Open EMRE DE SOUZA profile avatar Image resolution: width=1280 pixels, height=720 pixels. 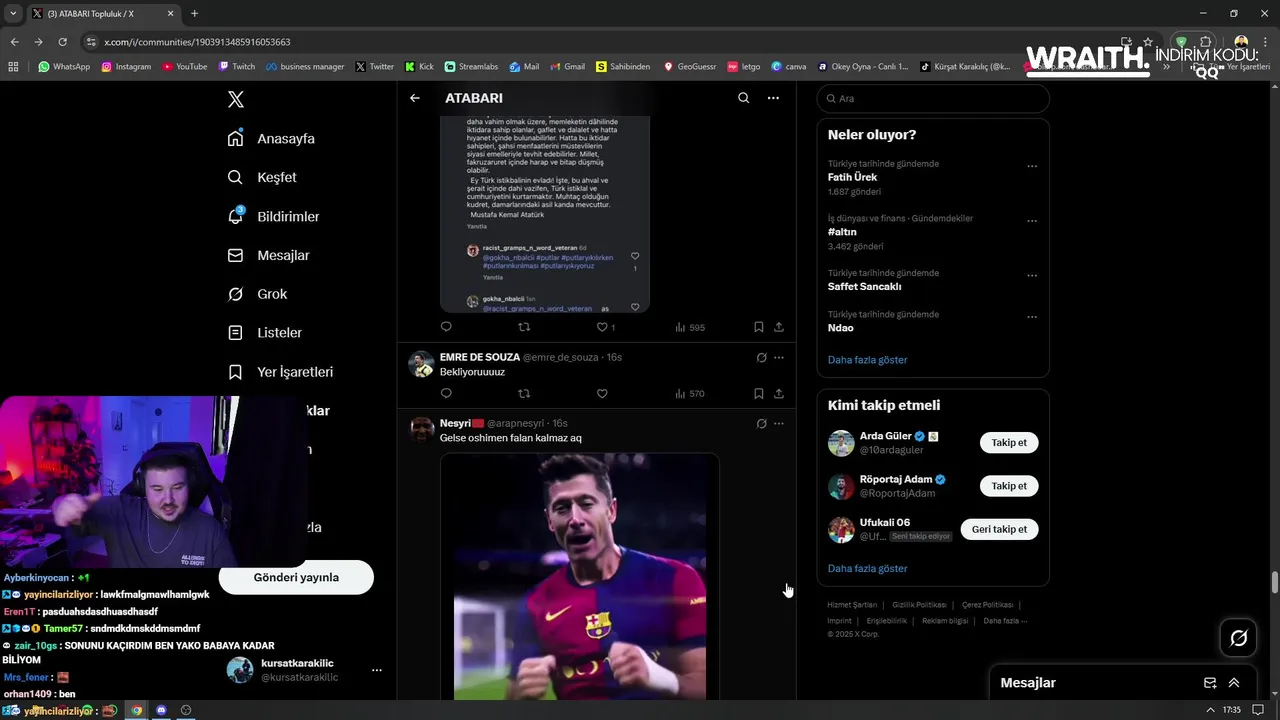[x=421, y=364]
